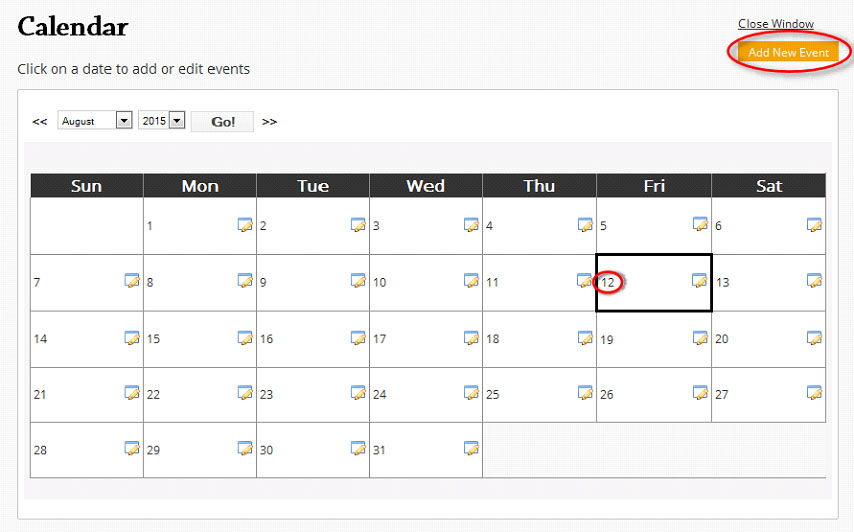The height and width of the screenshot is (532, 854).
Task: Open the edit icon on day 10
Action: [471, 280]
